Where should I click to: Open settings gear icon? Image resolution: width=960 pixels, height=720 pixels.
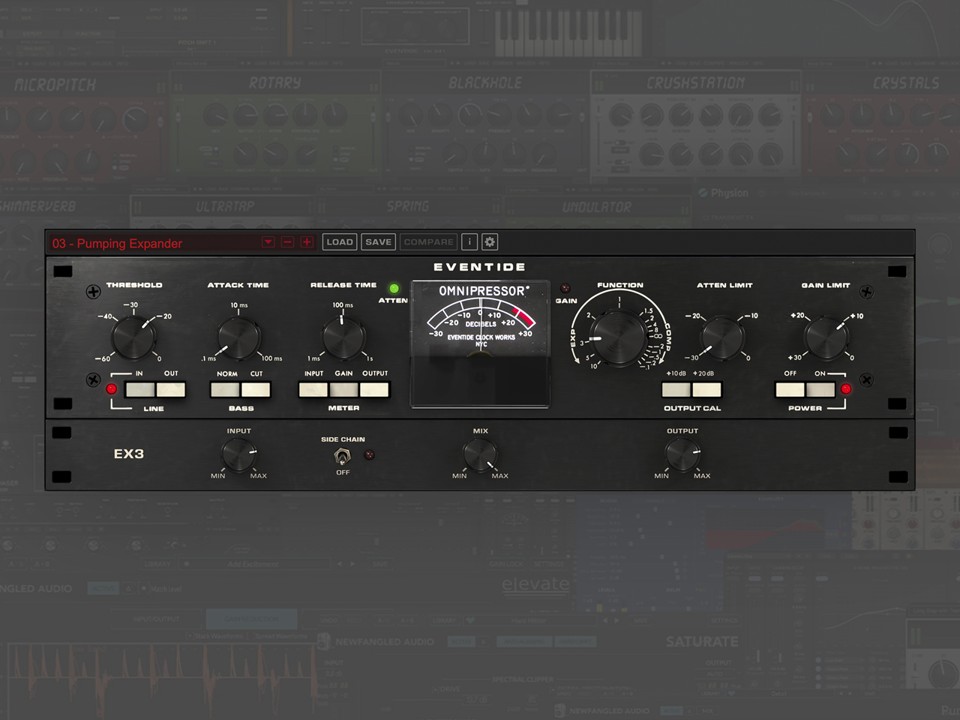(x=490, y=242)
